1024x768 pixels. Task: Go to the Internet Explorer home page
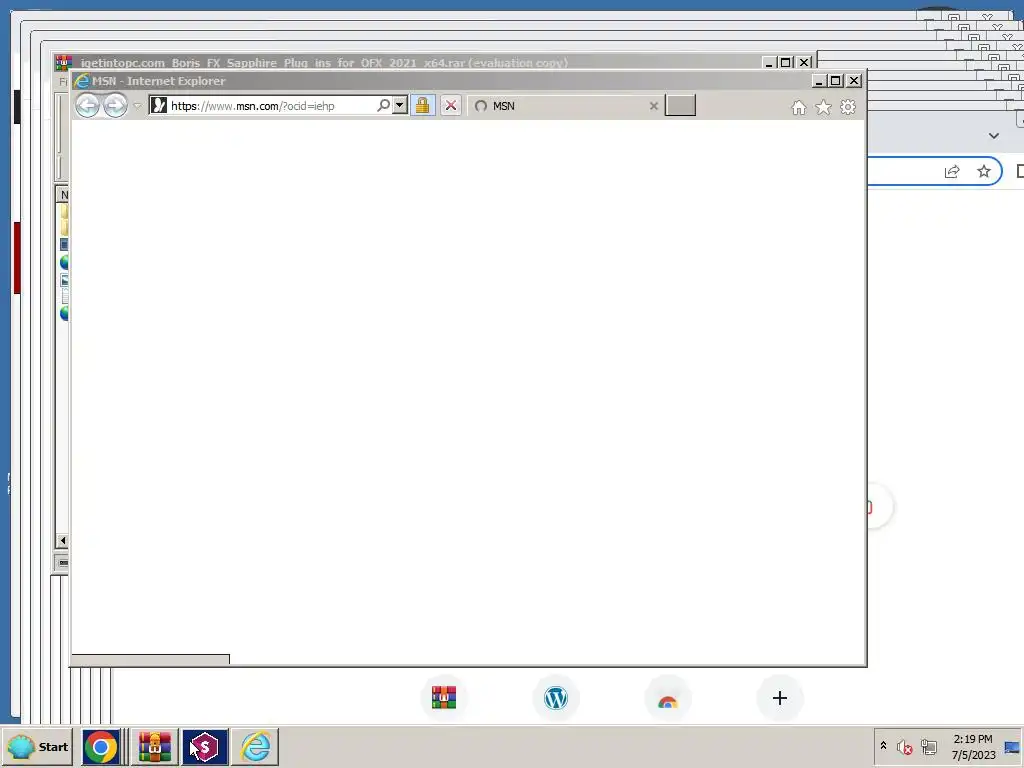(x=798, y=107)
